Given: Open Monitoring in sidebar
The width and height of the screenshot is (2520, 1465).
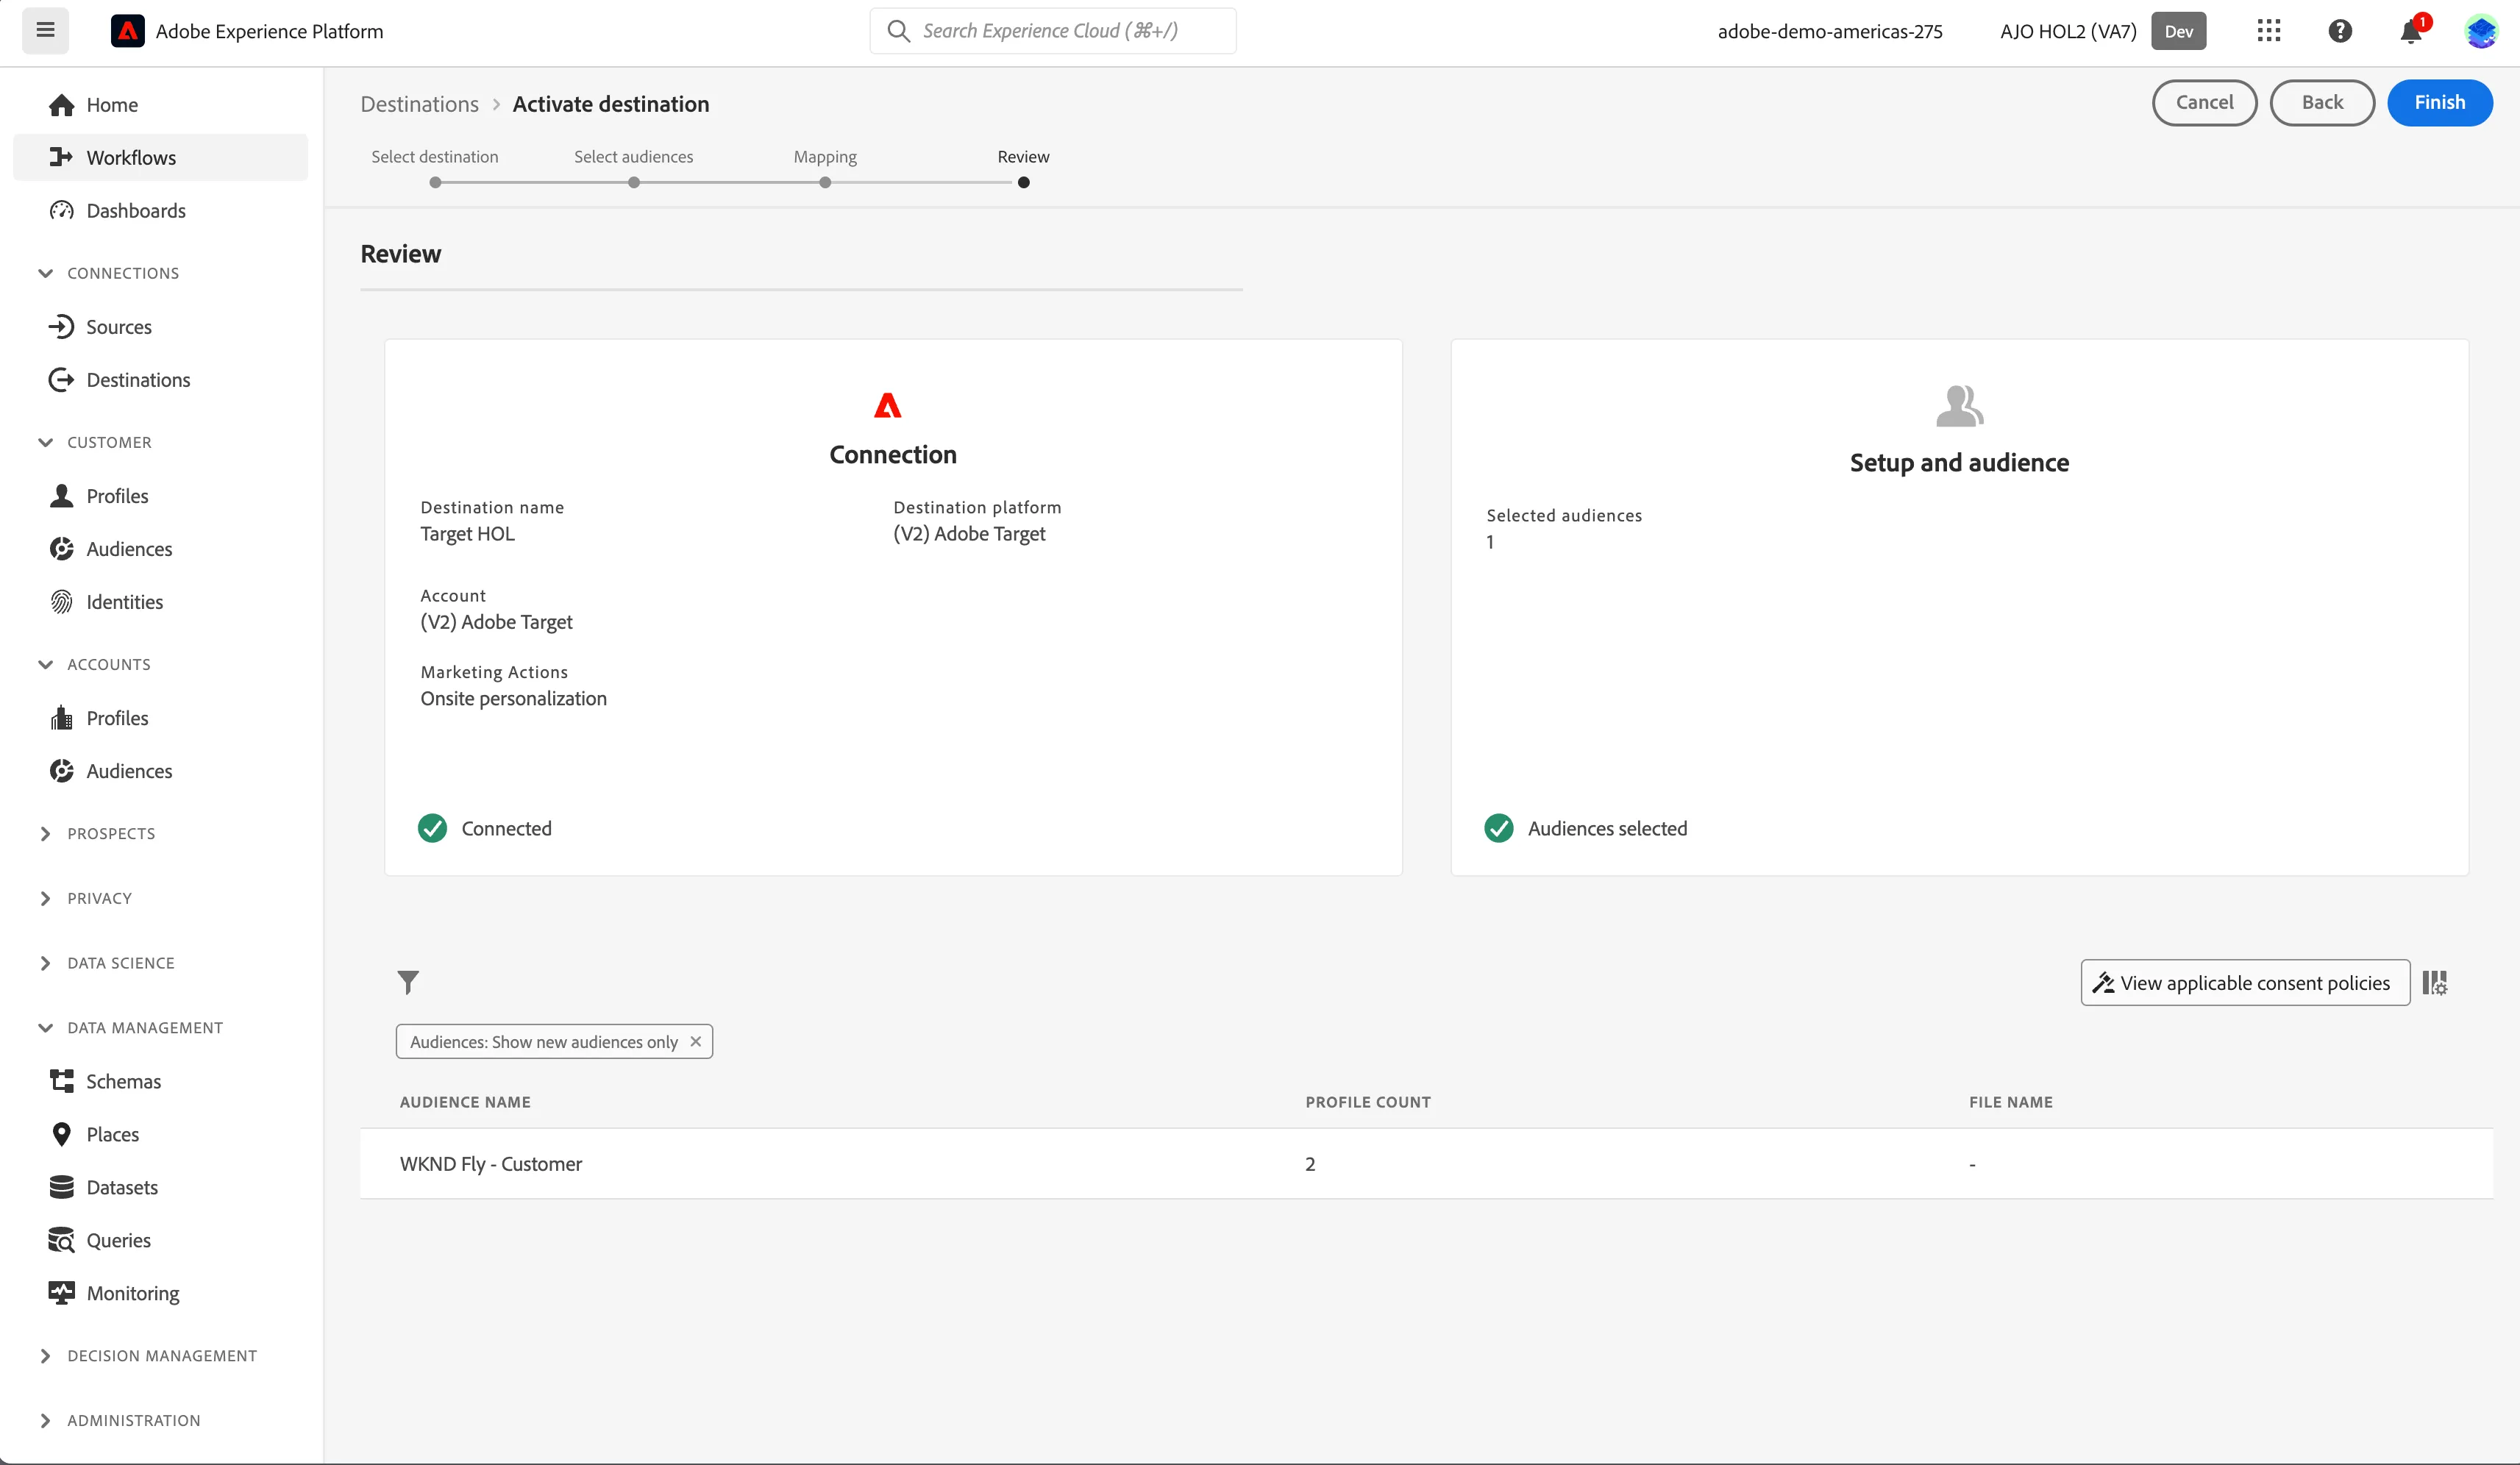Looking at the screenshot, I should [161, 1293].
